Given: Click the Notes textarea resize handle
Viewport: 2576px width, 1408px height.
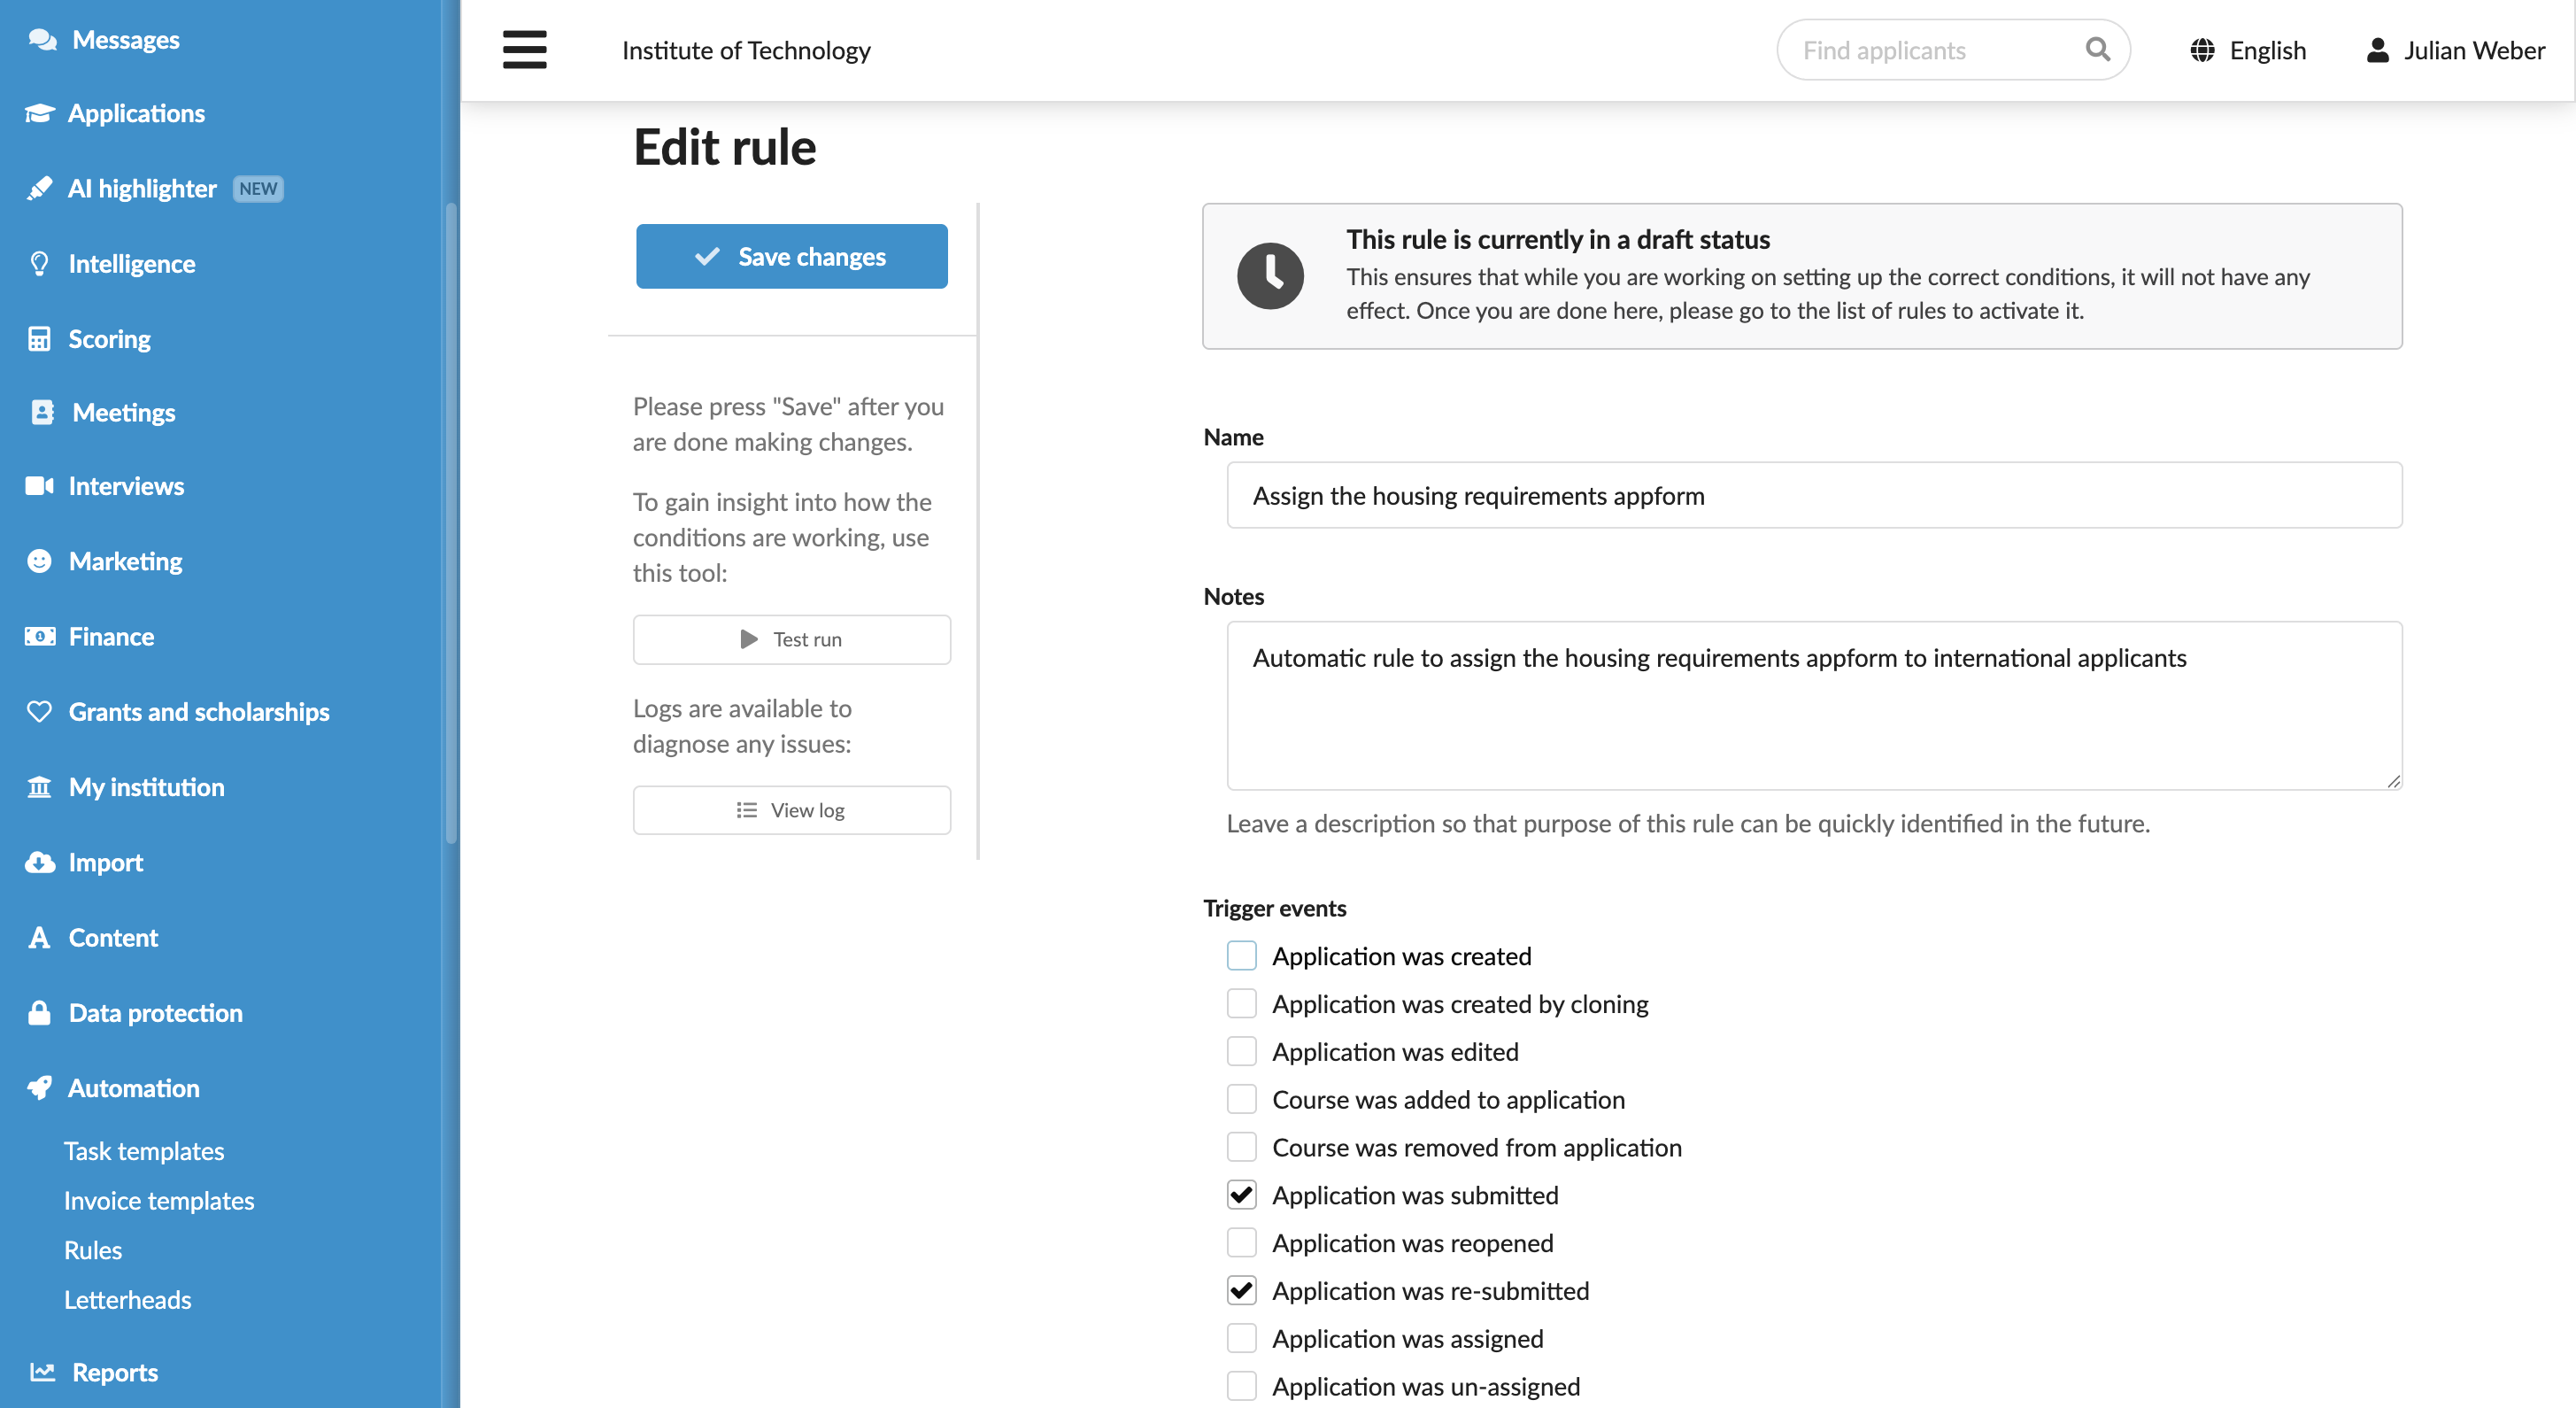Looking at the screenshot, I should pos(2393,781).
